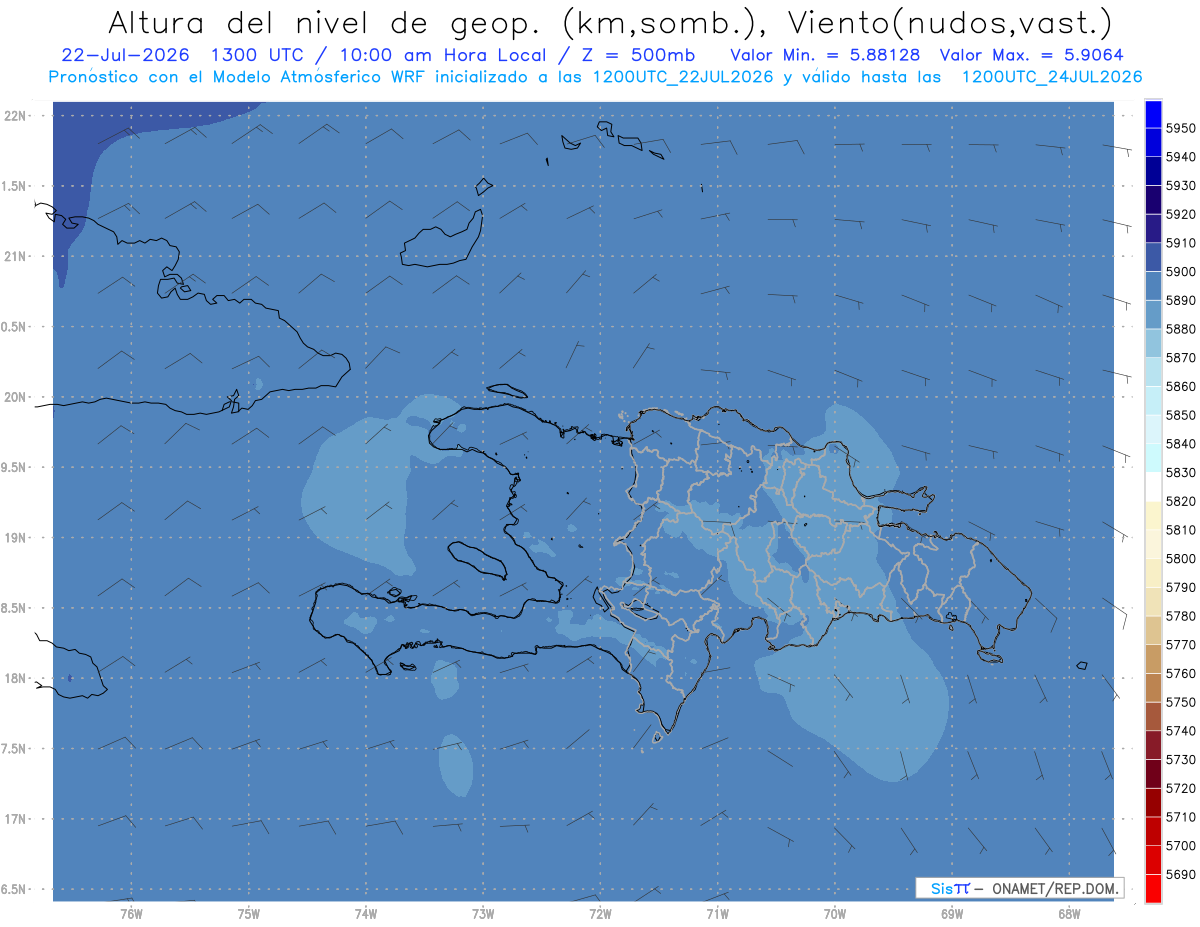Click the '5790' colorbar value
This screenshot has width=1200, height=927.
point(1180,587)
